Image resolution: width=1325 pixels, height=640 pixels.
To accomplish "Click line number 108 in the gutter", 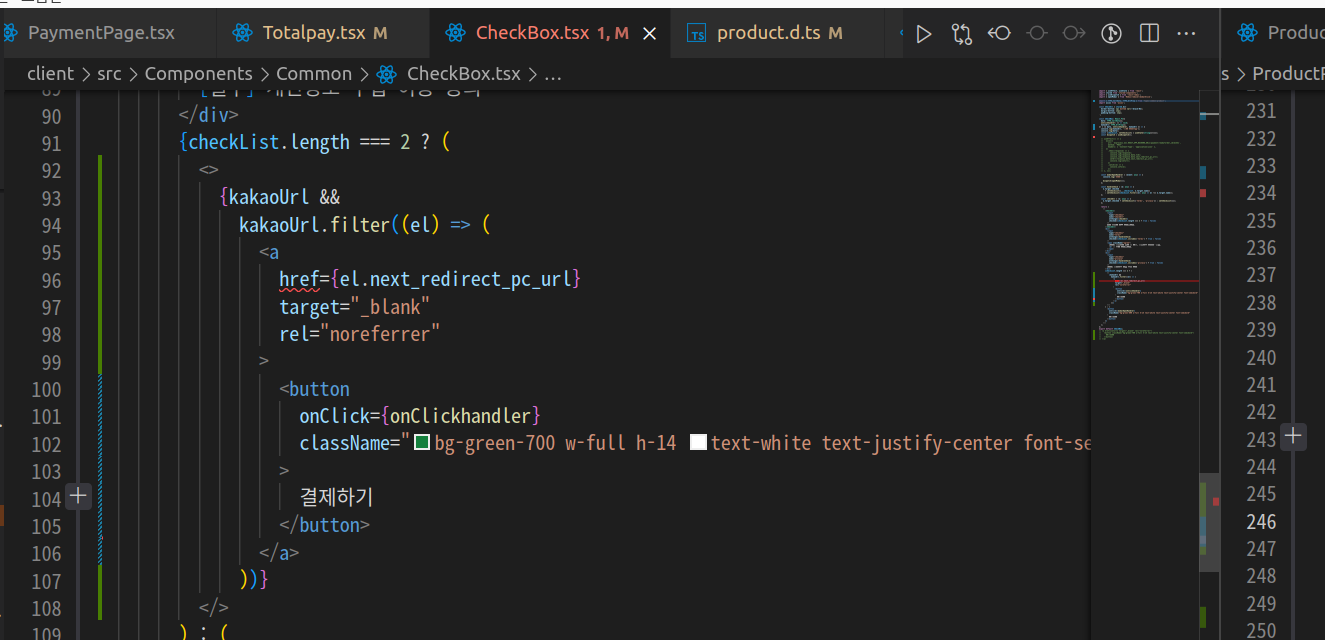I will (46, 608).
